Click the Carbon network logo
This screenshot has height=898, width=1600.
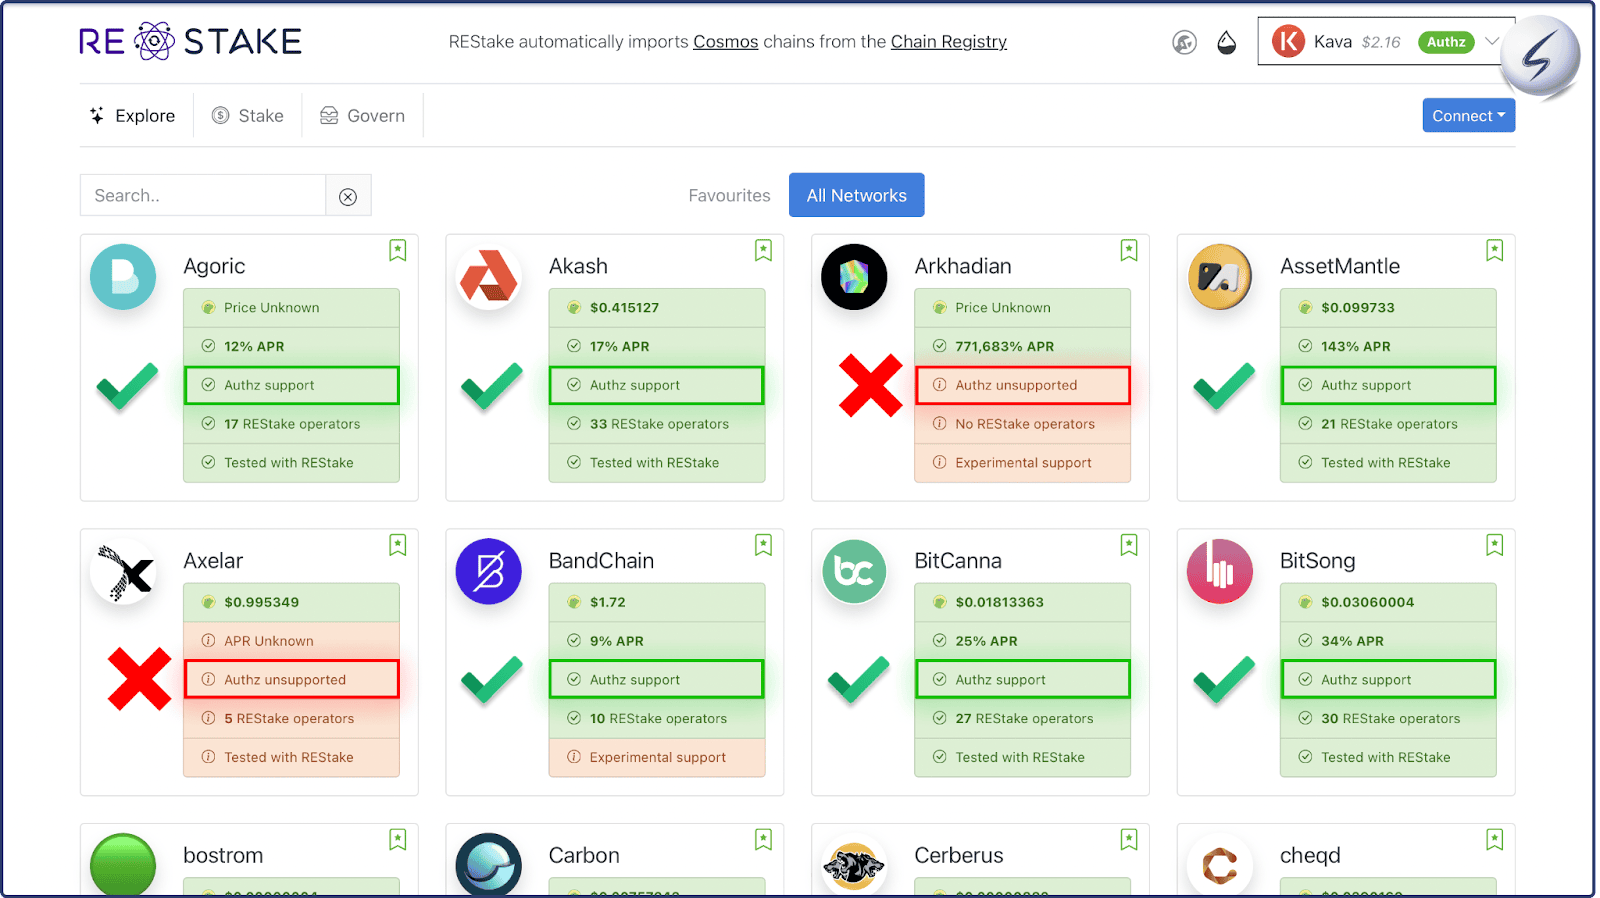pyautogui.click(x=489, y=864)
